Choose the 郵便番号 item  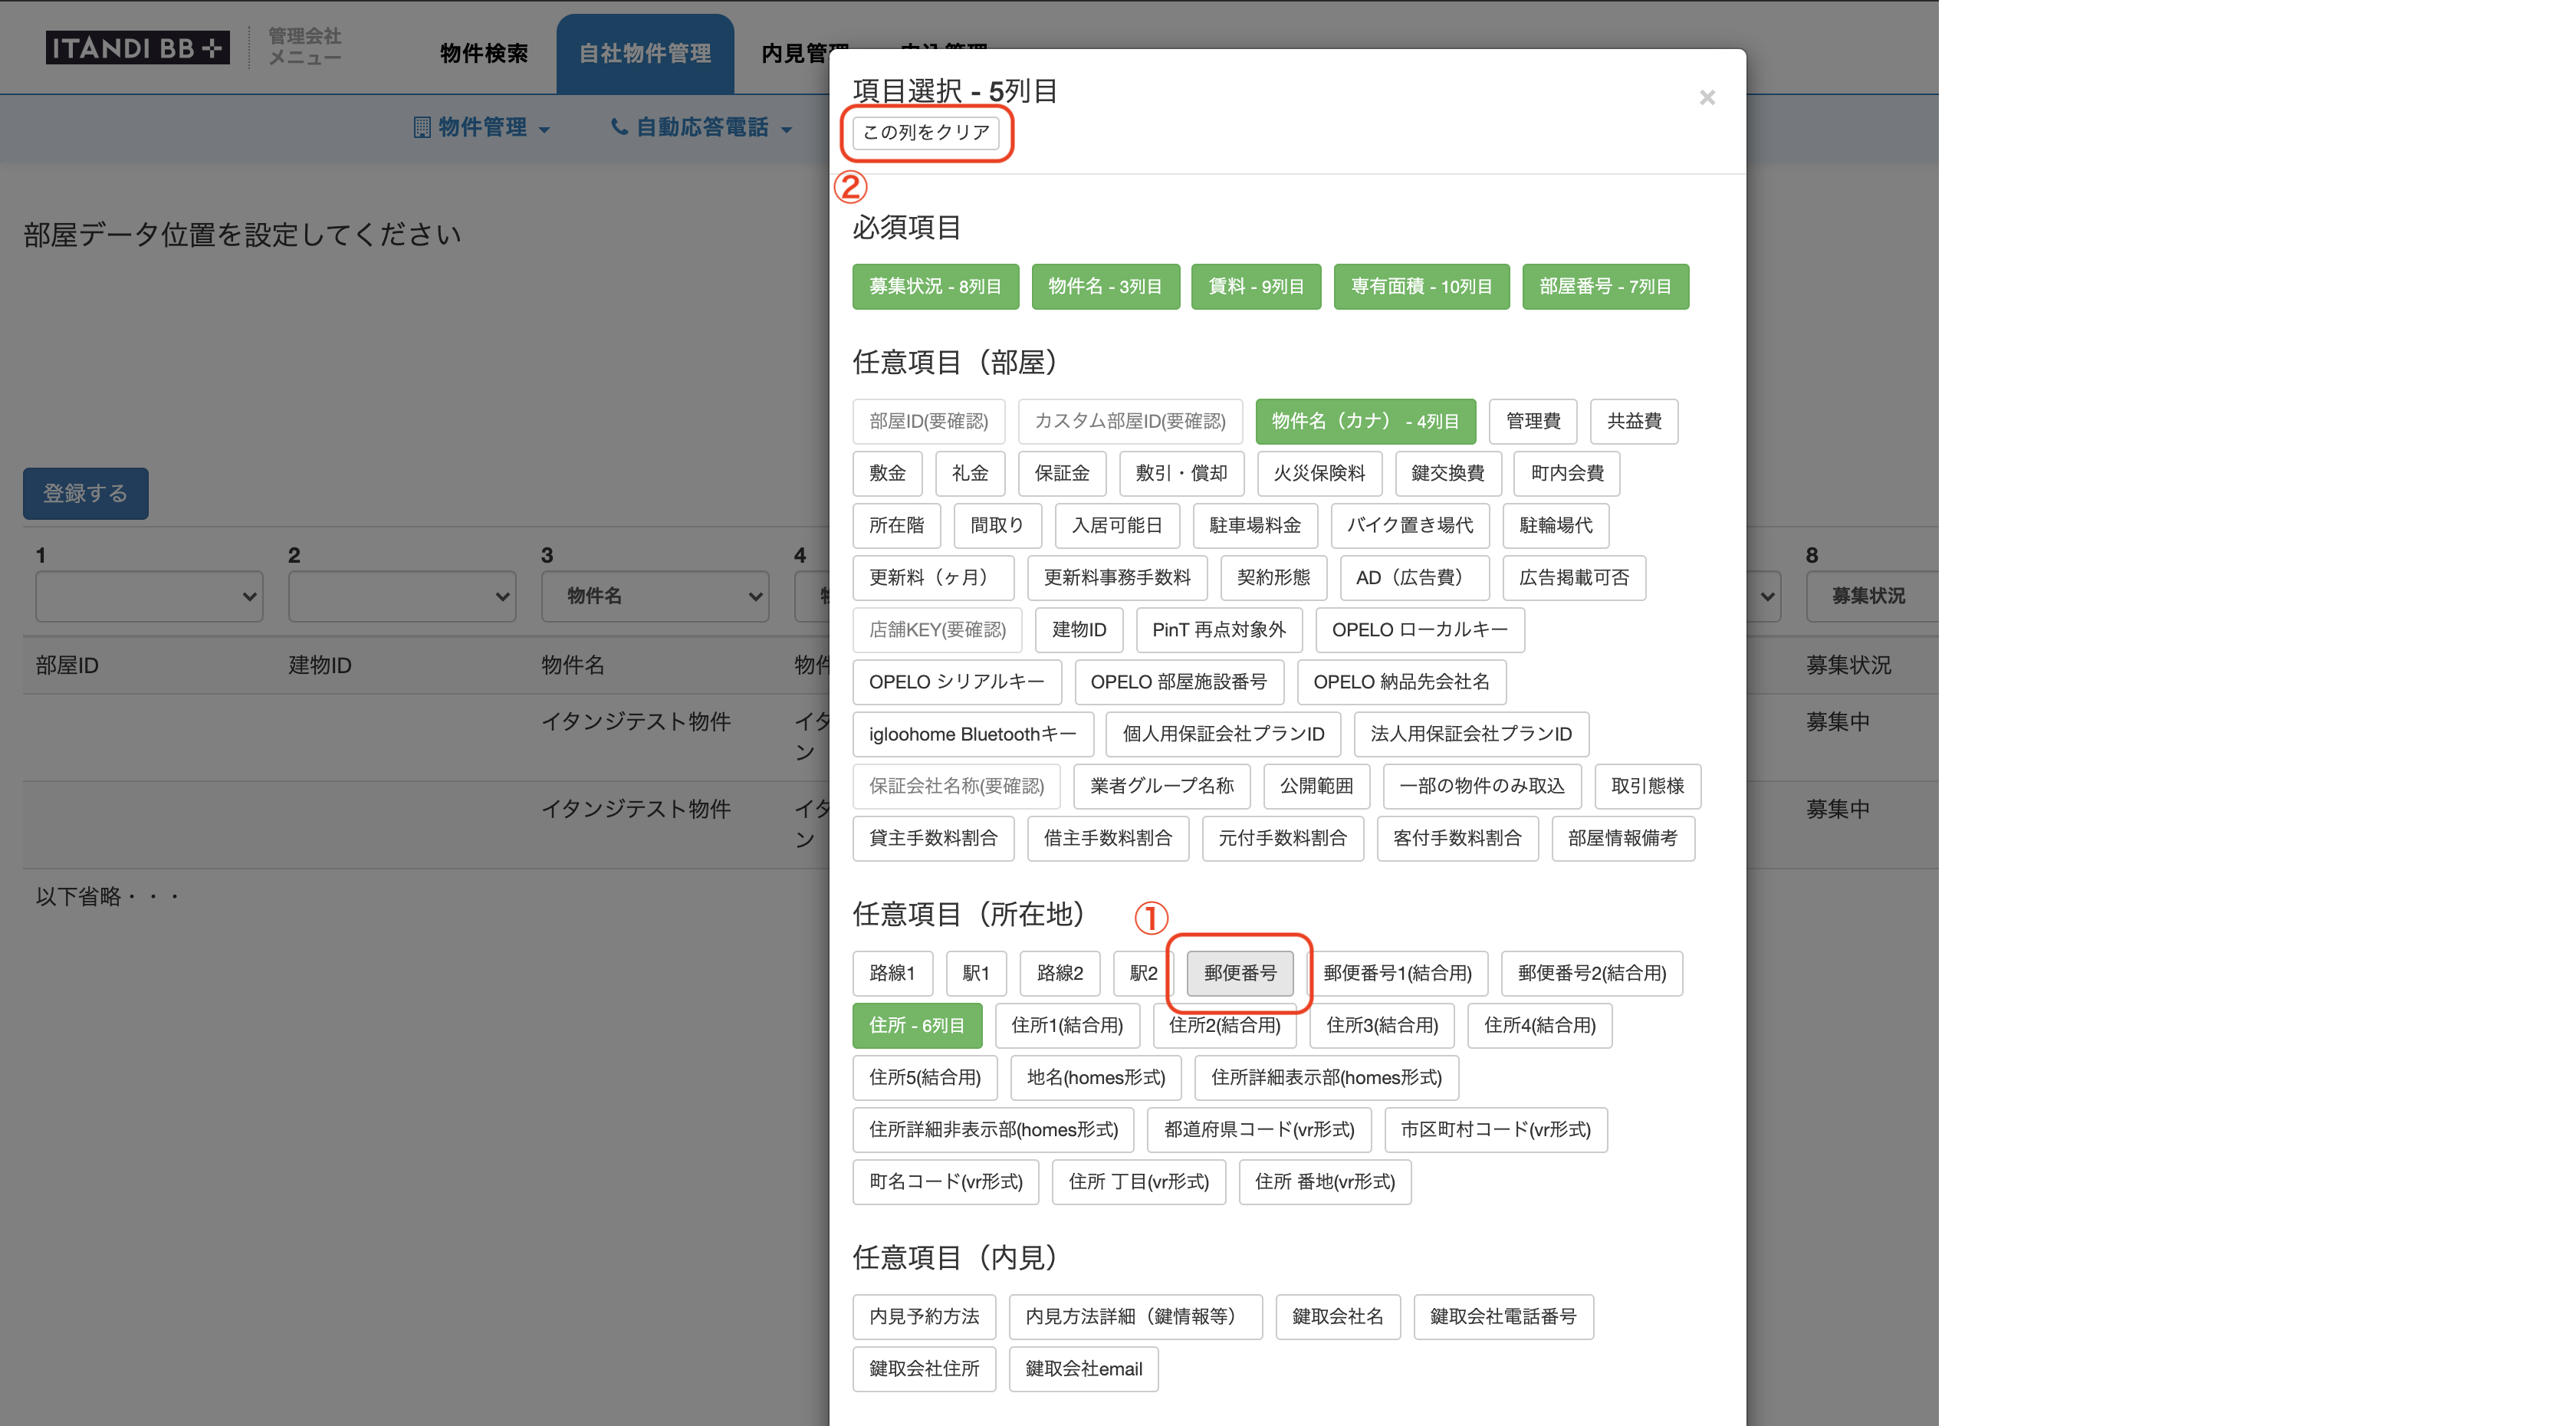(1240, 973)
